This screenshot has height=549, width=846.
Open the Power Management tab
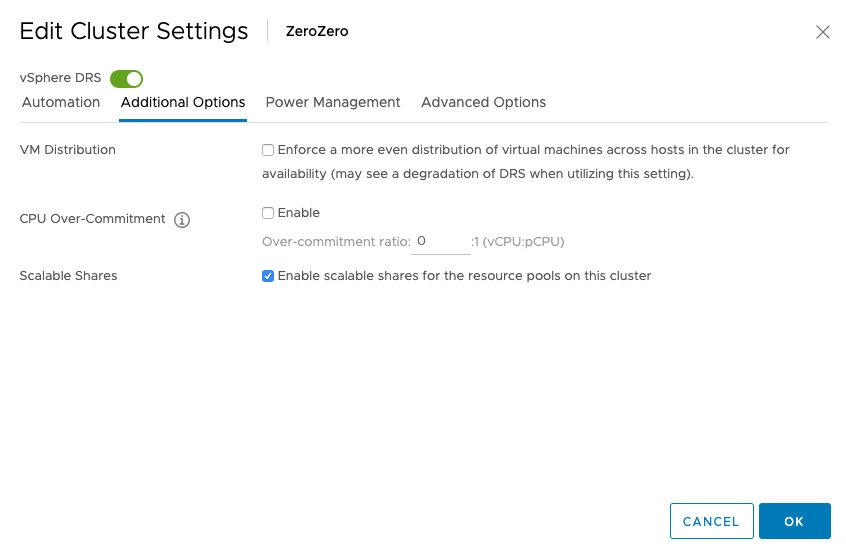pos(333,102)
